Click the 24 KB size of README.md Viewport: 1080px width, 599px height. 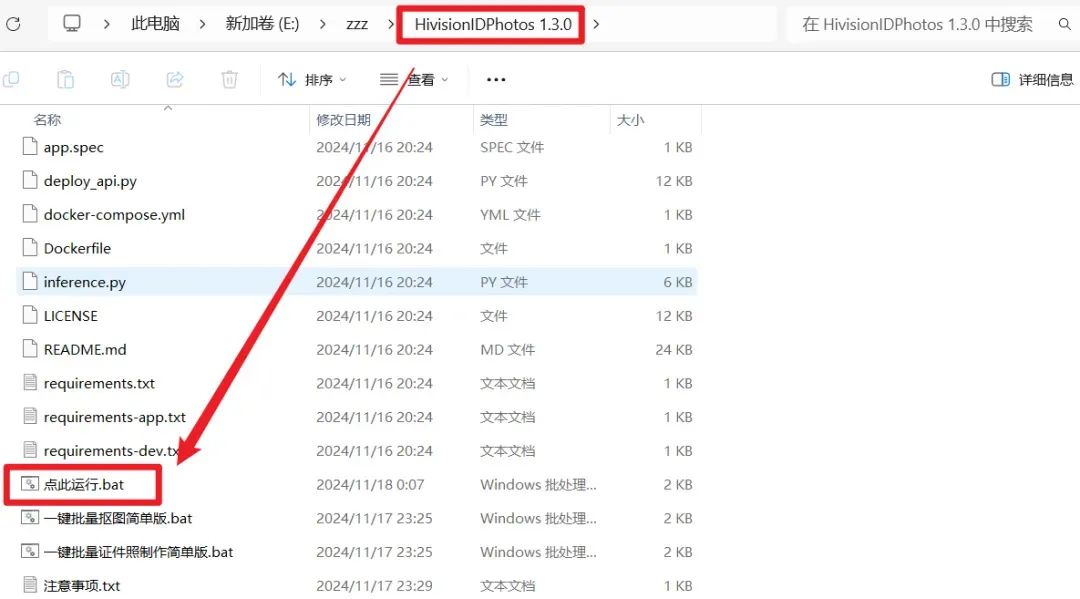click(674, 350)
